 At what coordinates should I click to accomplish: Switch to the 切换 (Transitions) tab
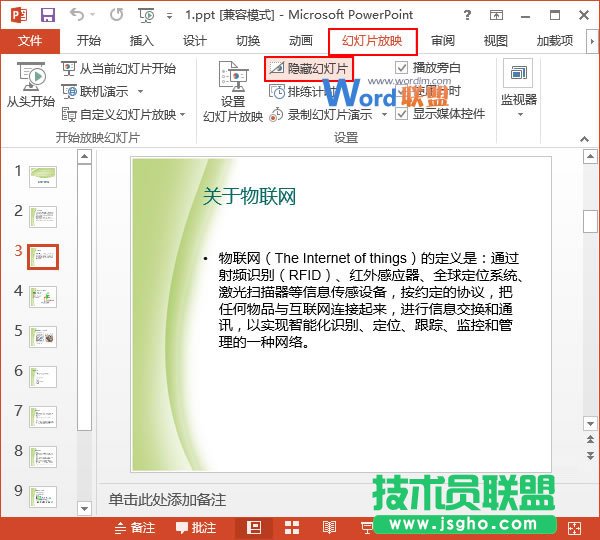pos(248,41)
